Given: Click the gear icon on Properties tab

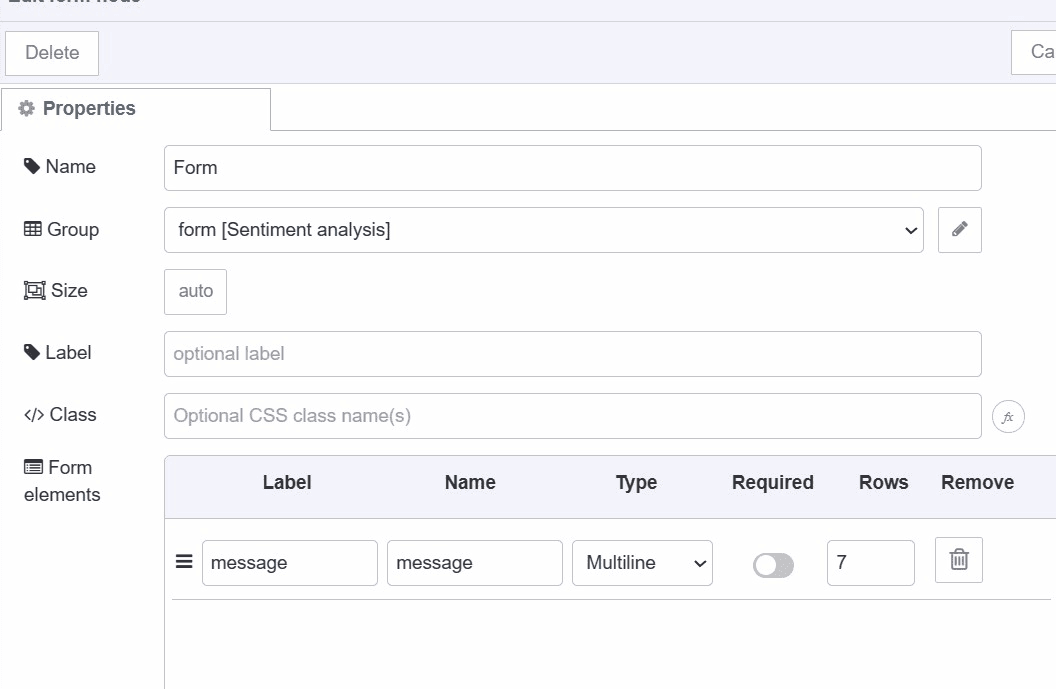Looking at the screenshot, I should pos(27,108).
